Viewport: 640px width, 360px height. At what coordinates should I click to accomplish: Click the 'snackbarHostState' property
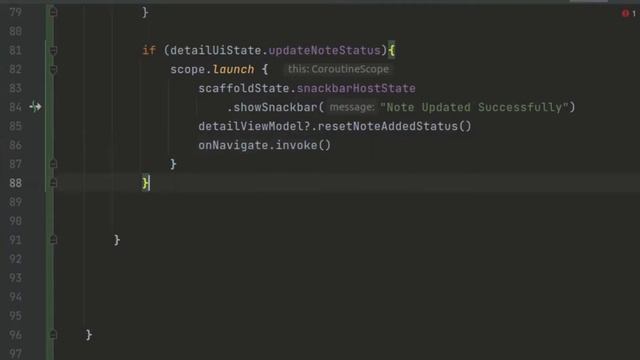click(x=356, y=88)
